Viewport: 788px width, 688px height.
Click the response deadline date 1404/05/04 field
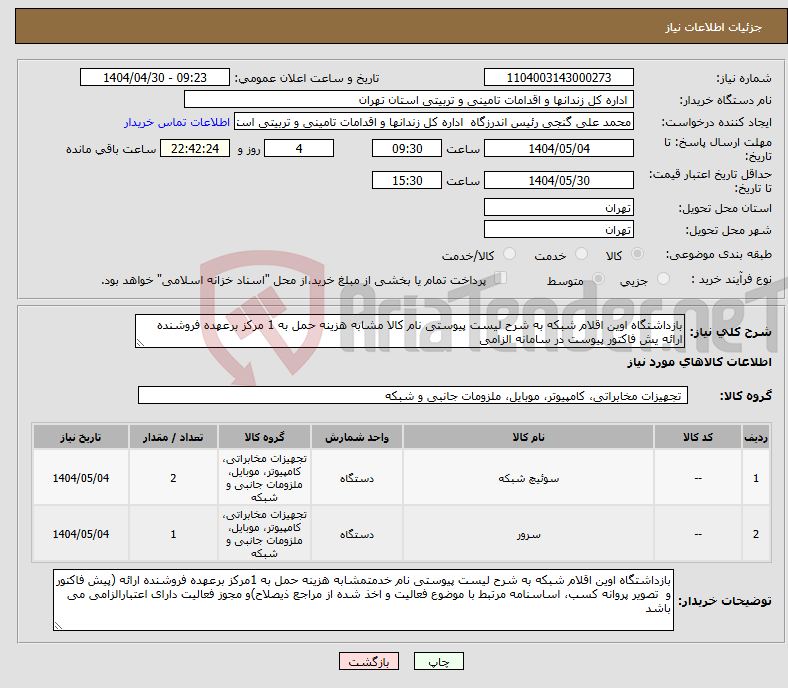(558, 148)
